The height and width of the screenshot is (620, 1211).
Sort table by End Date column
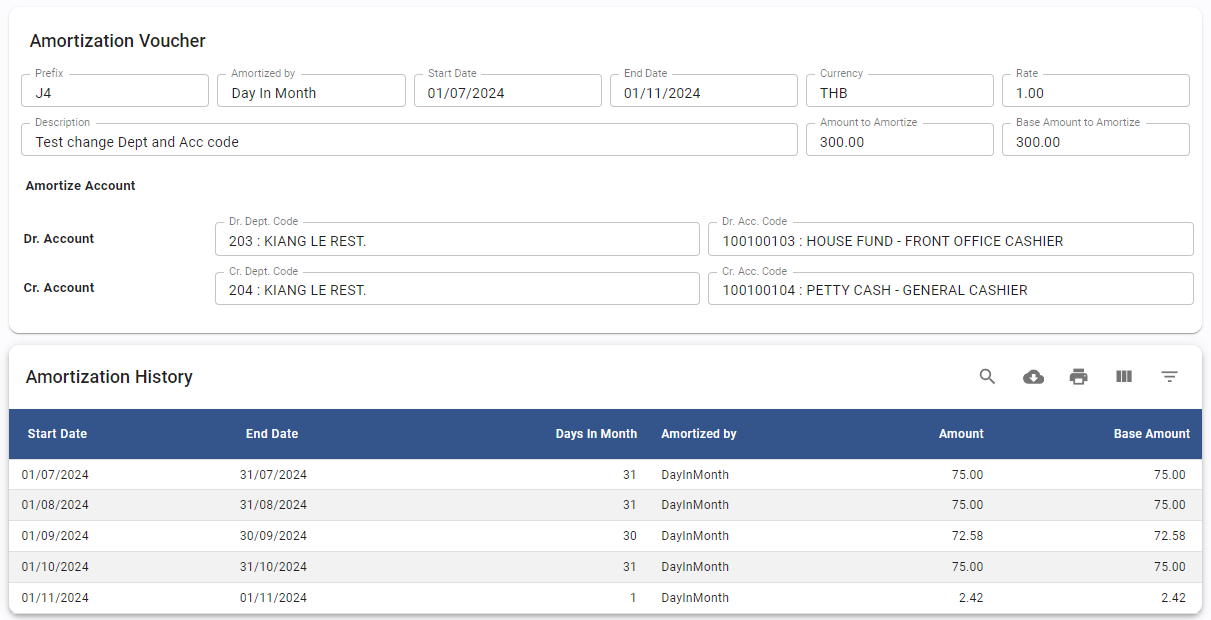pos(272,434)
